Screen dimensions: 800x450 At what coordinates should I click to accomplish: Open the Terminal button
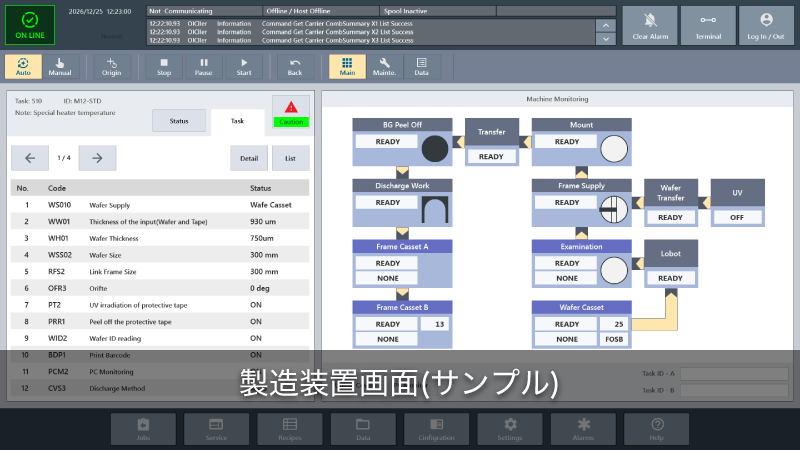coord(708,25)
